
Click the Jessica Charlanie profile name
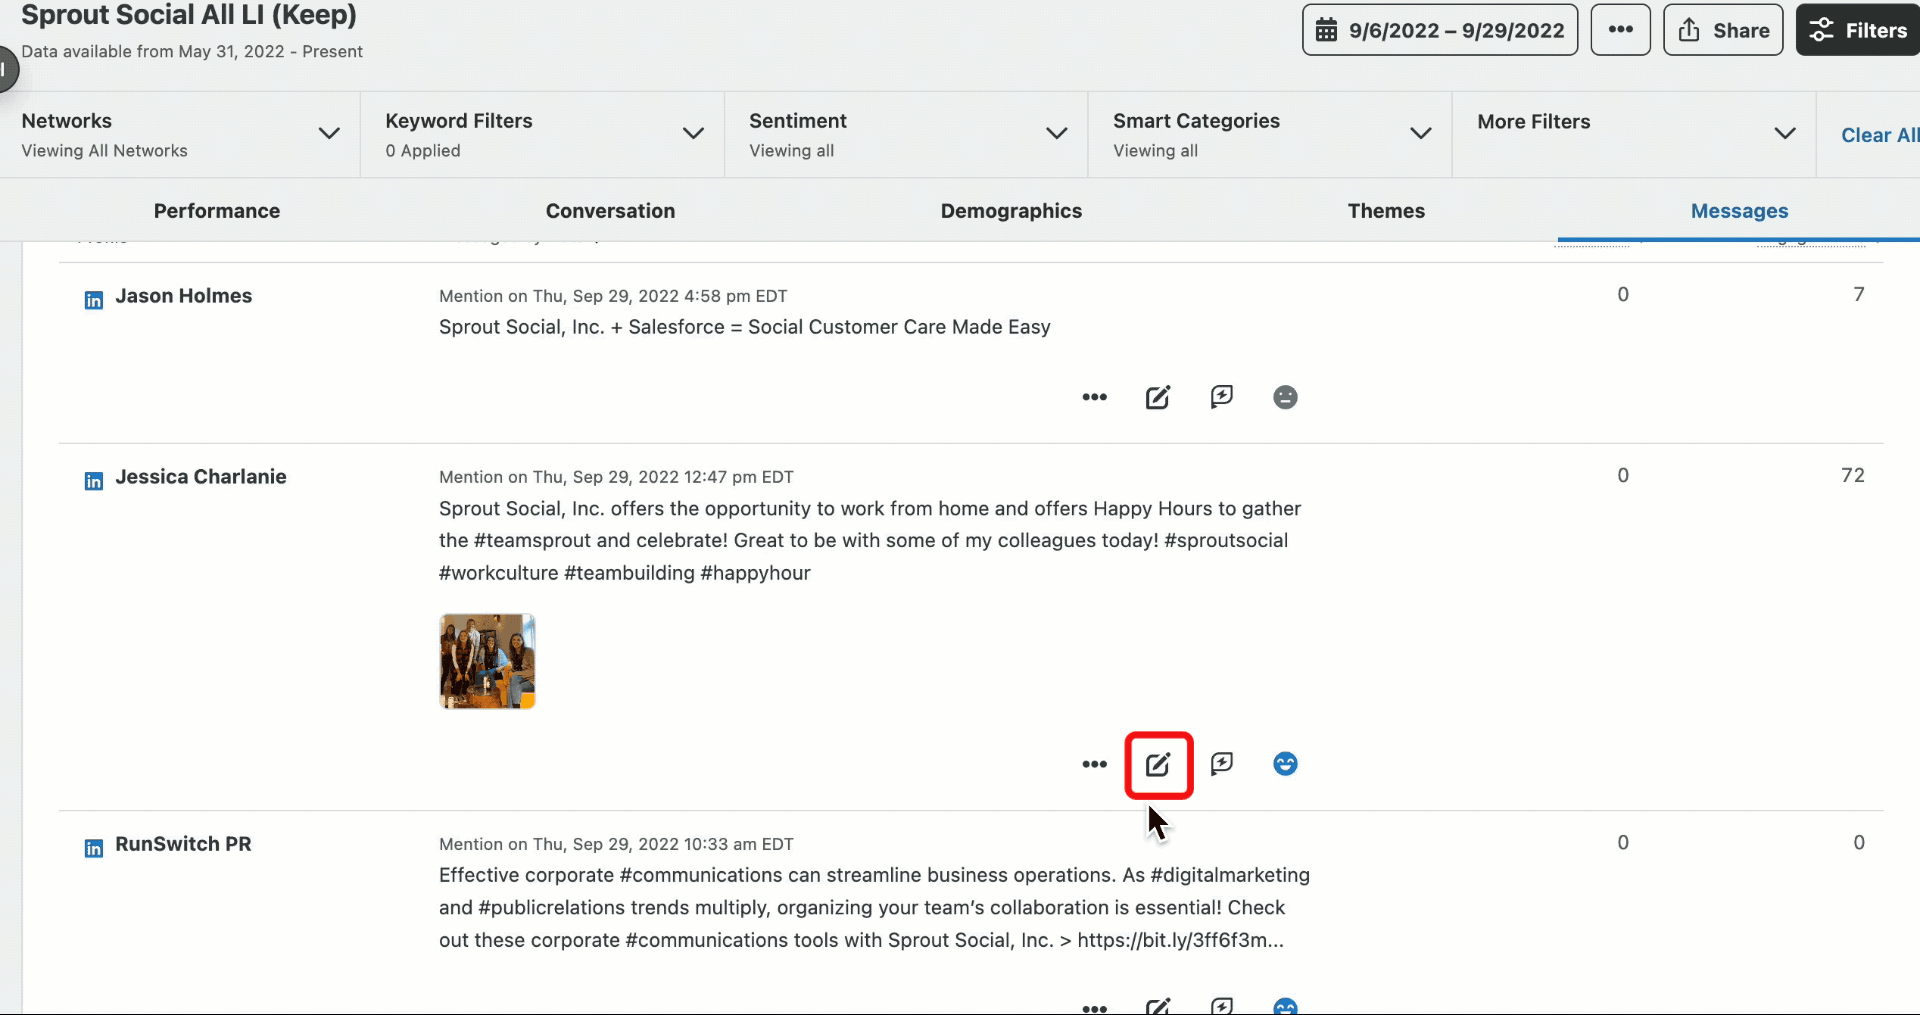point(200,477)
